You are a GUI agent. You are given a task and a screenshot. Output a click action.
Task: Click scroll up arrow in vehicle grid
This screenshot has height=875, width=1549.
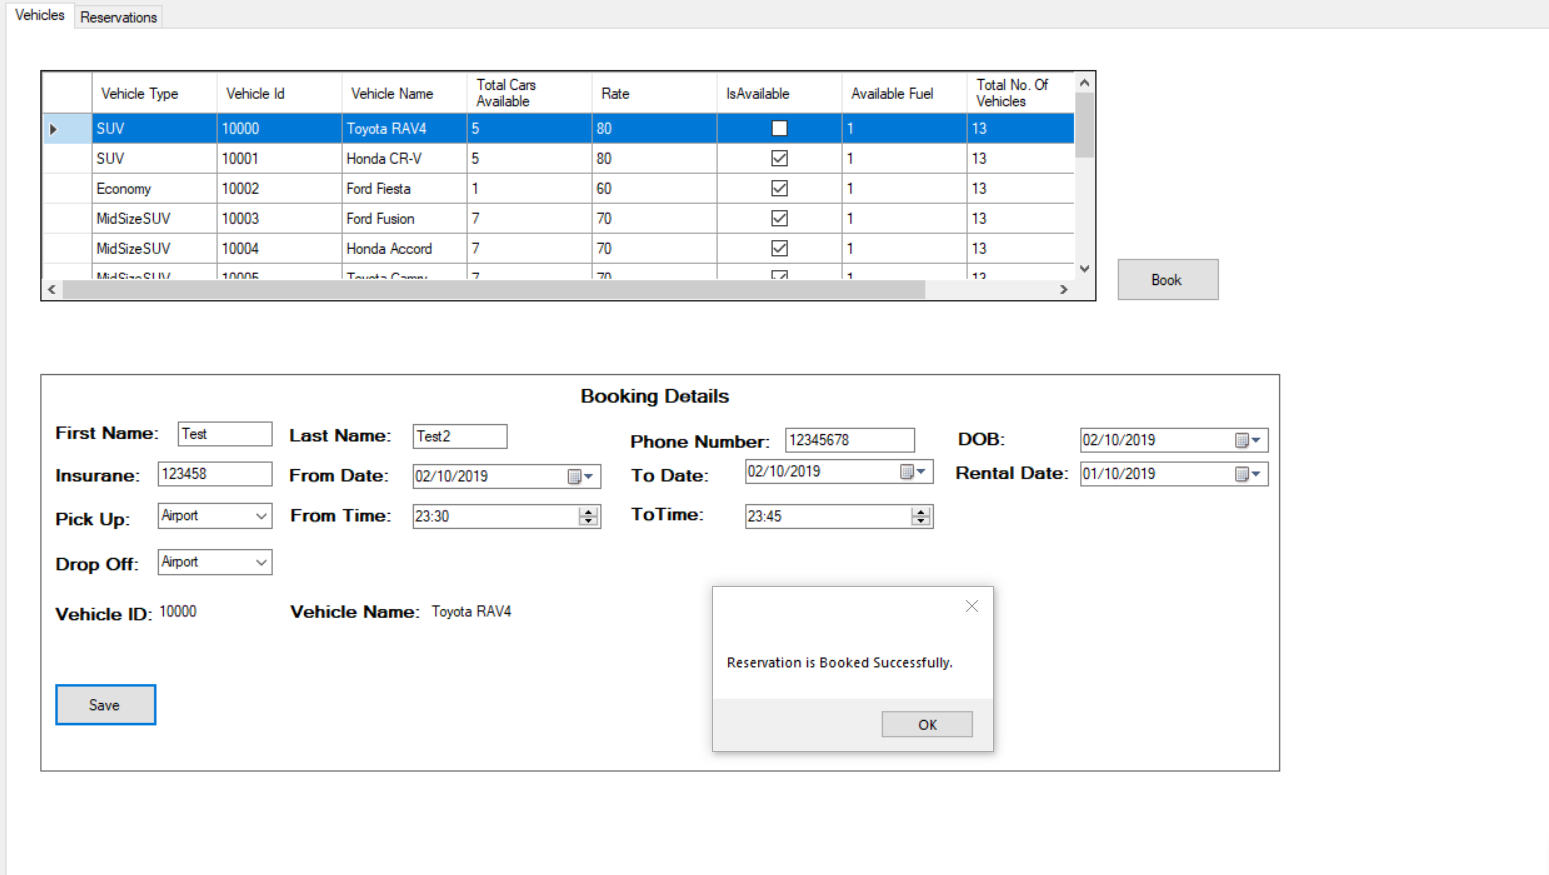1084,83
